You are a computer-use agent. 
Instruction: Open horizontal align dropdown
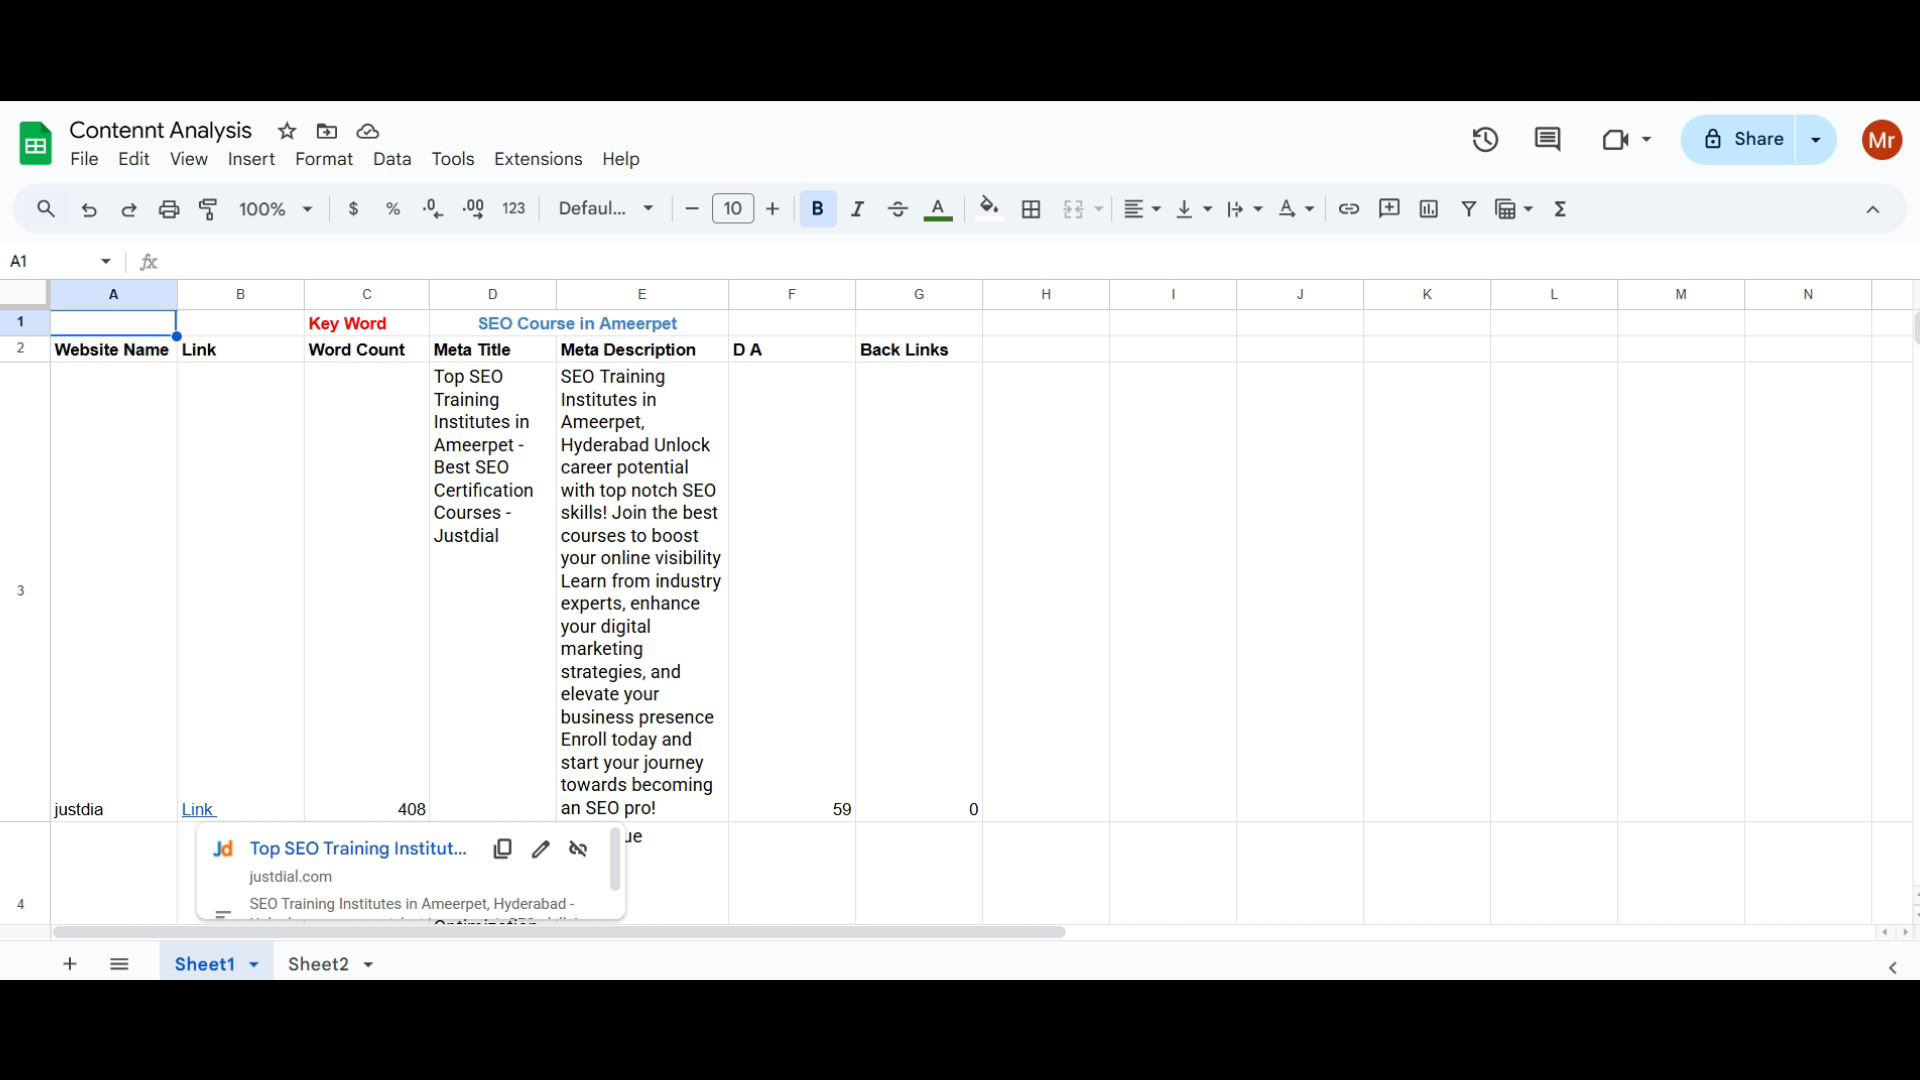1142,209
